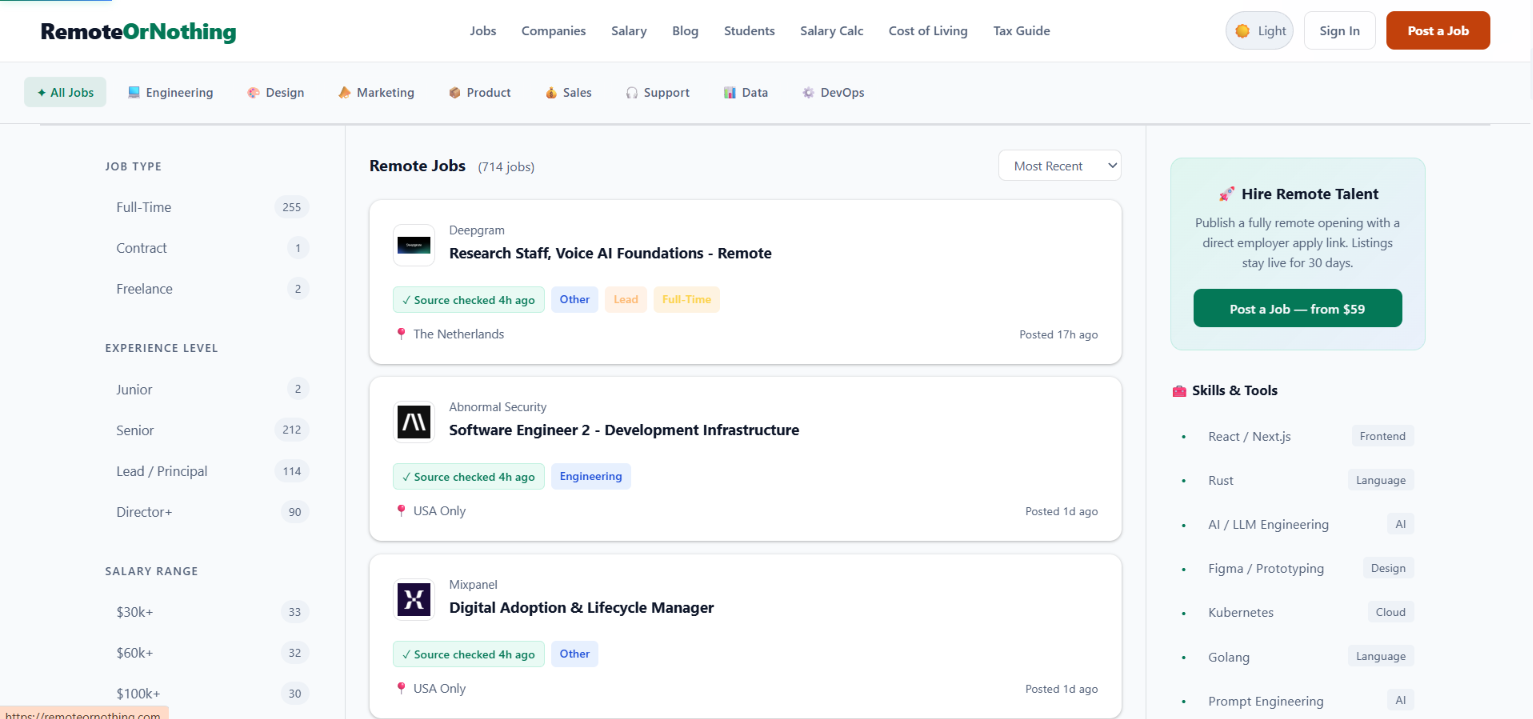This screenshot has height=719, width=1533.
Task: Open the Tax Guide navigation item
Action: tap(1022, 31)
